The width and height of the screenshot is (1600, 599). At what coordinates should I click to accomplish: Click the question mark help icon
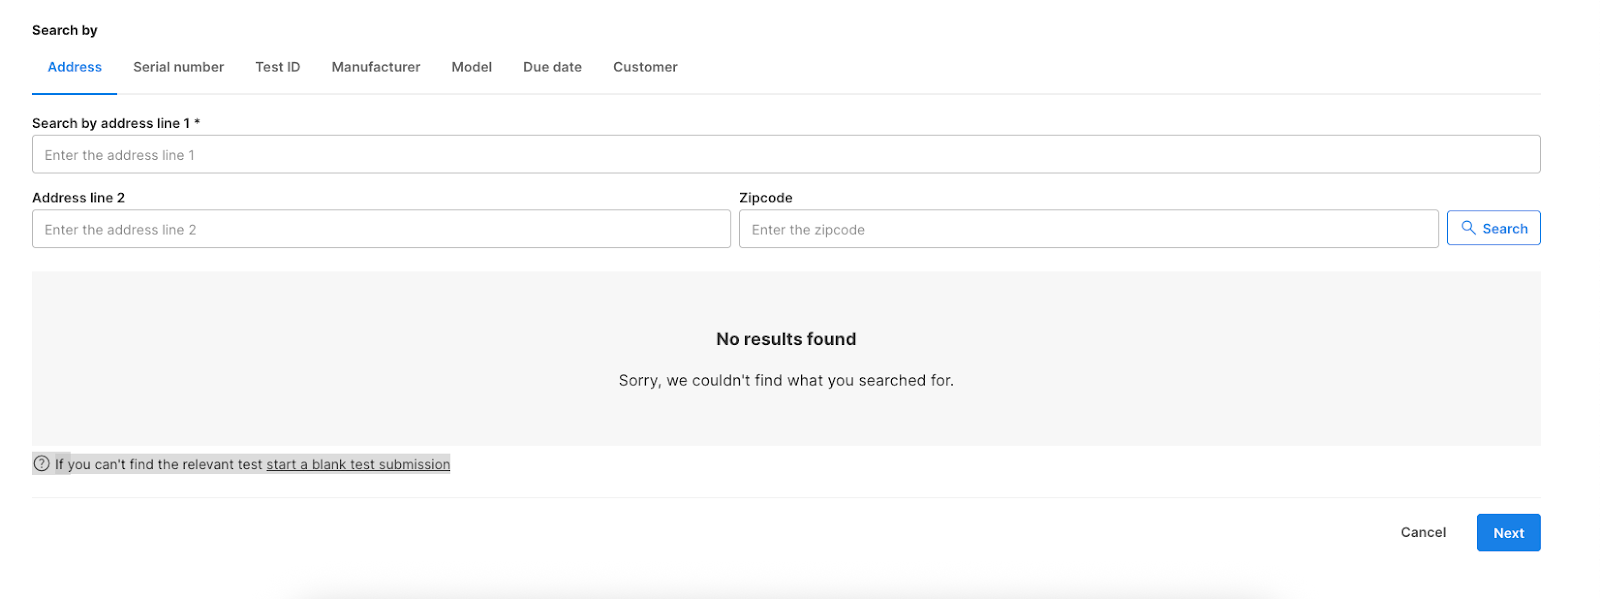click(x=42, y=464)
